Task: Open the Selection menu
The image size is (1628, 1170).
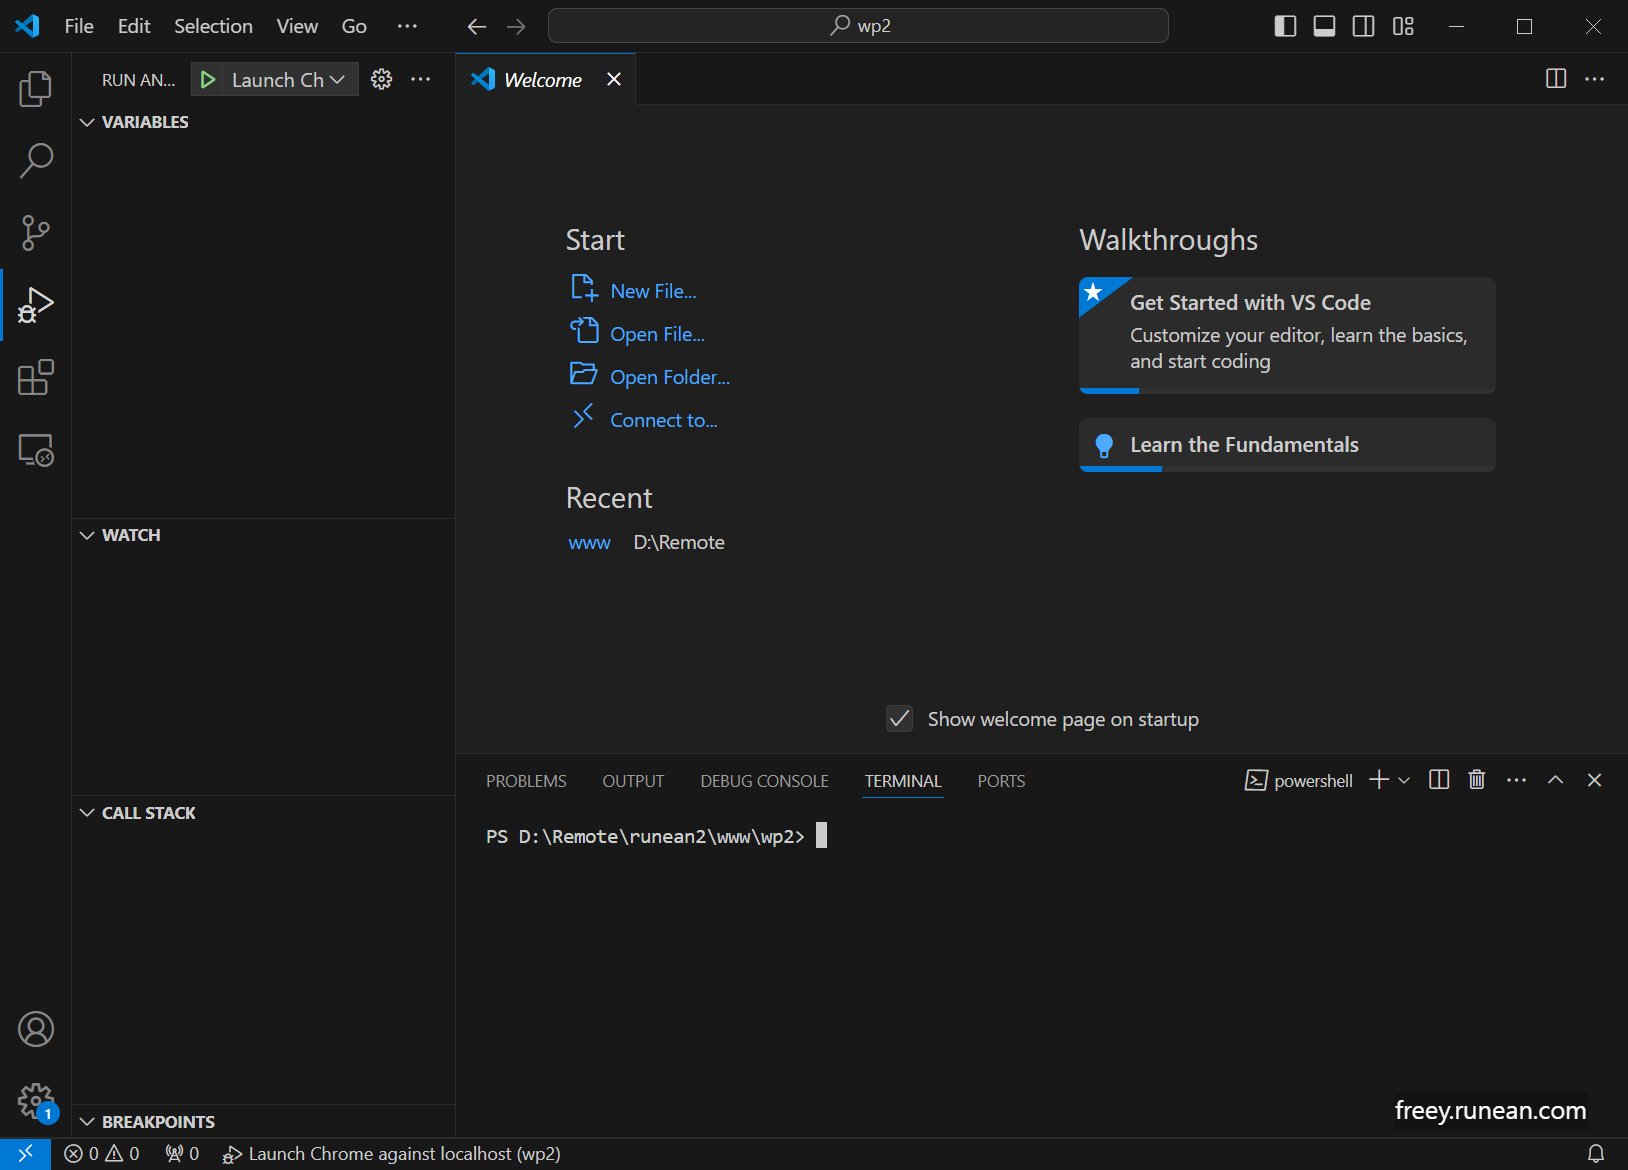Action: coord(213,26)
